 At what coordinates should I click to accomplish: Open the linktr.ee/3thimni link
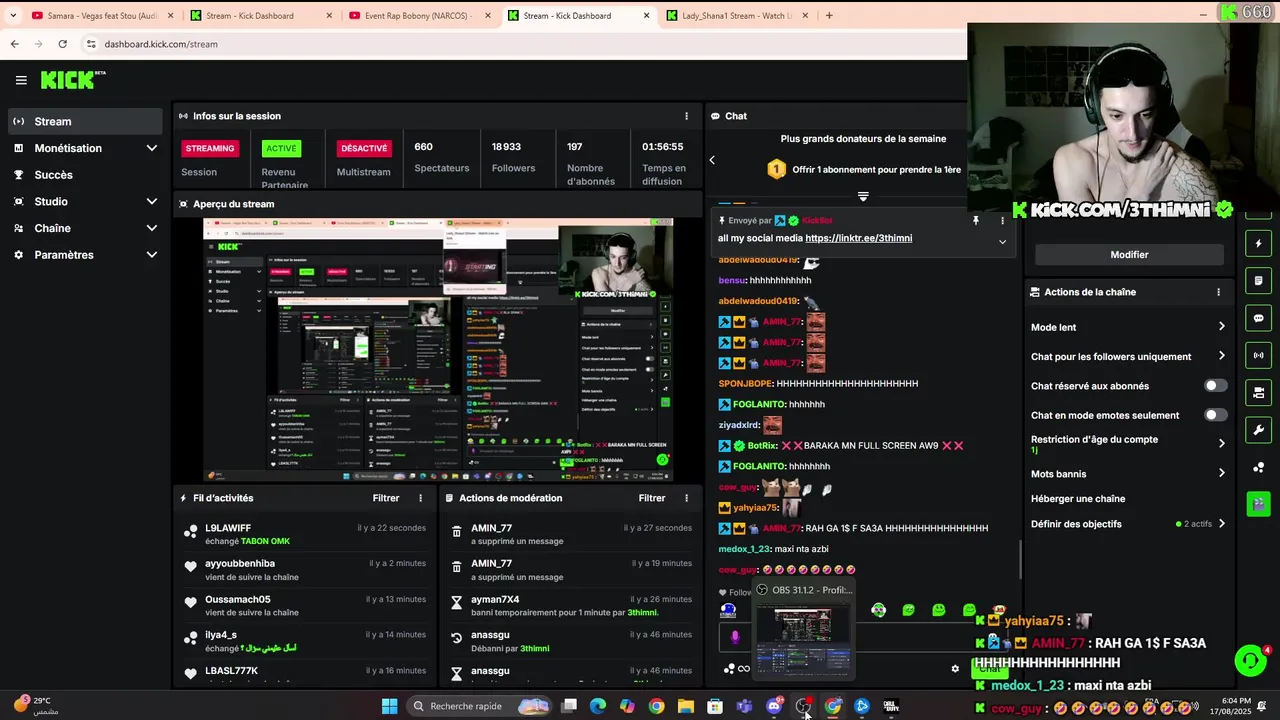858,238
